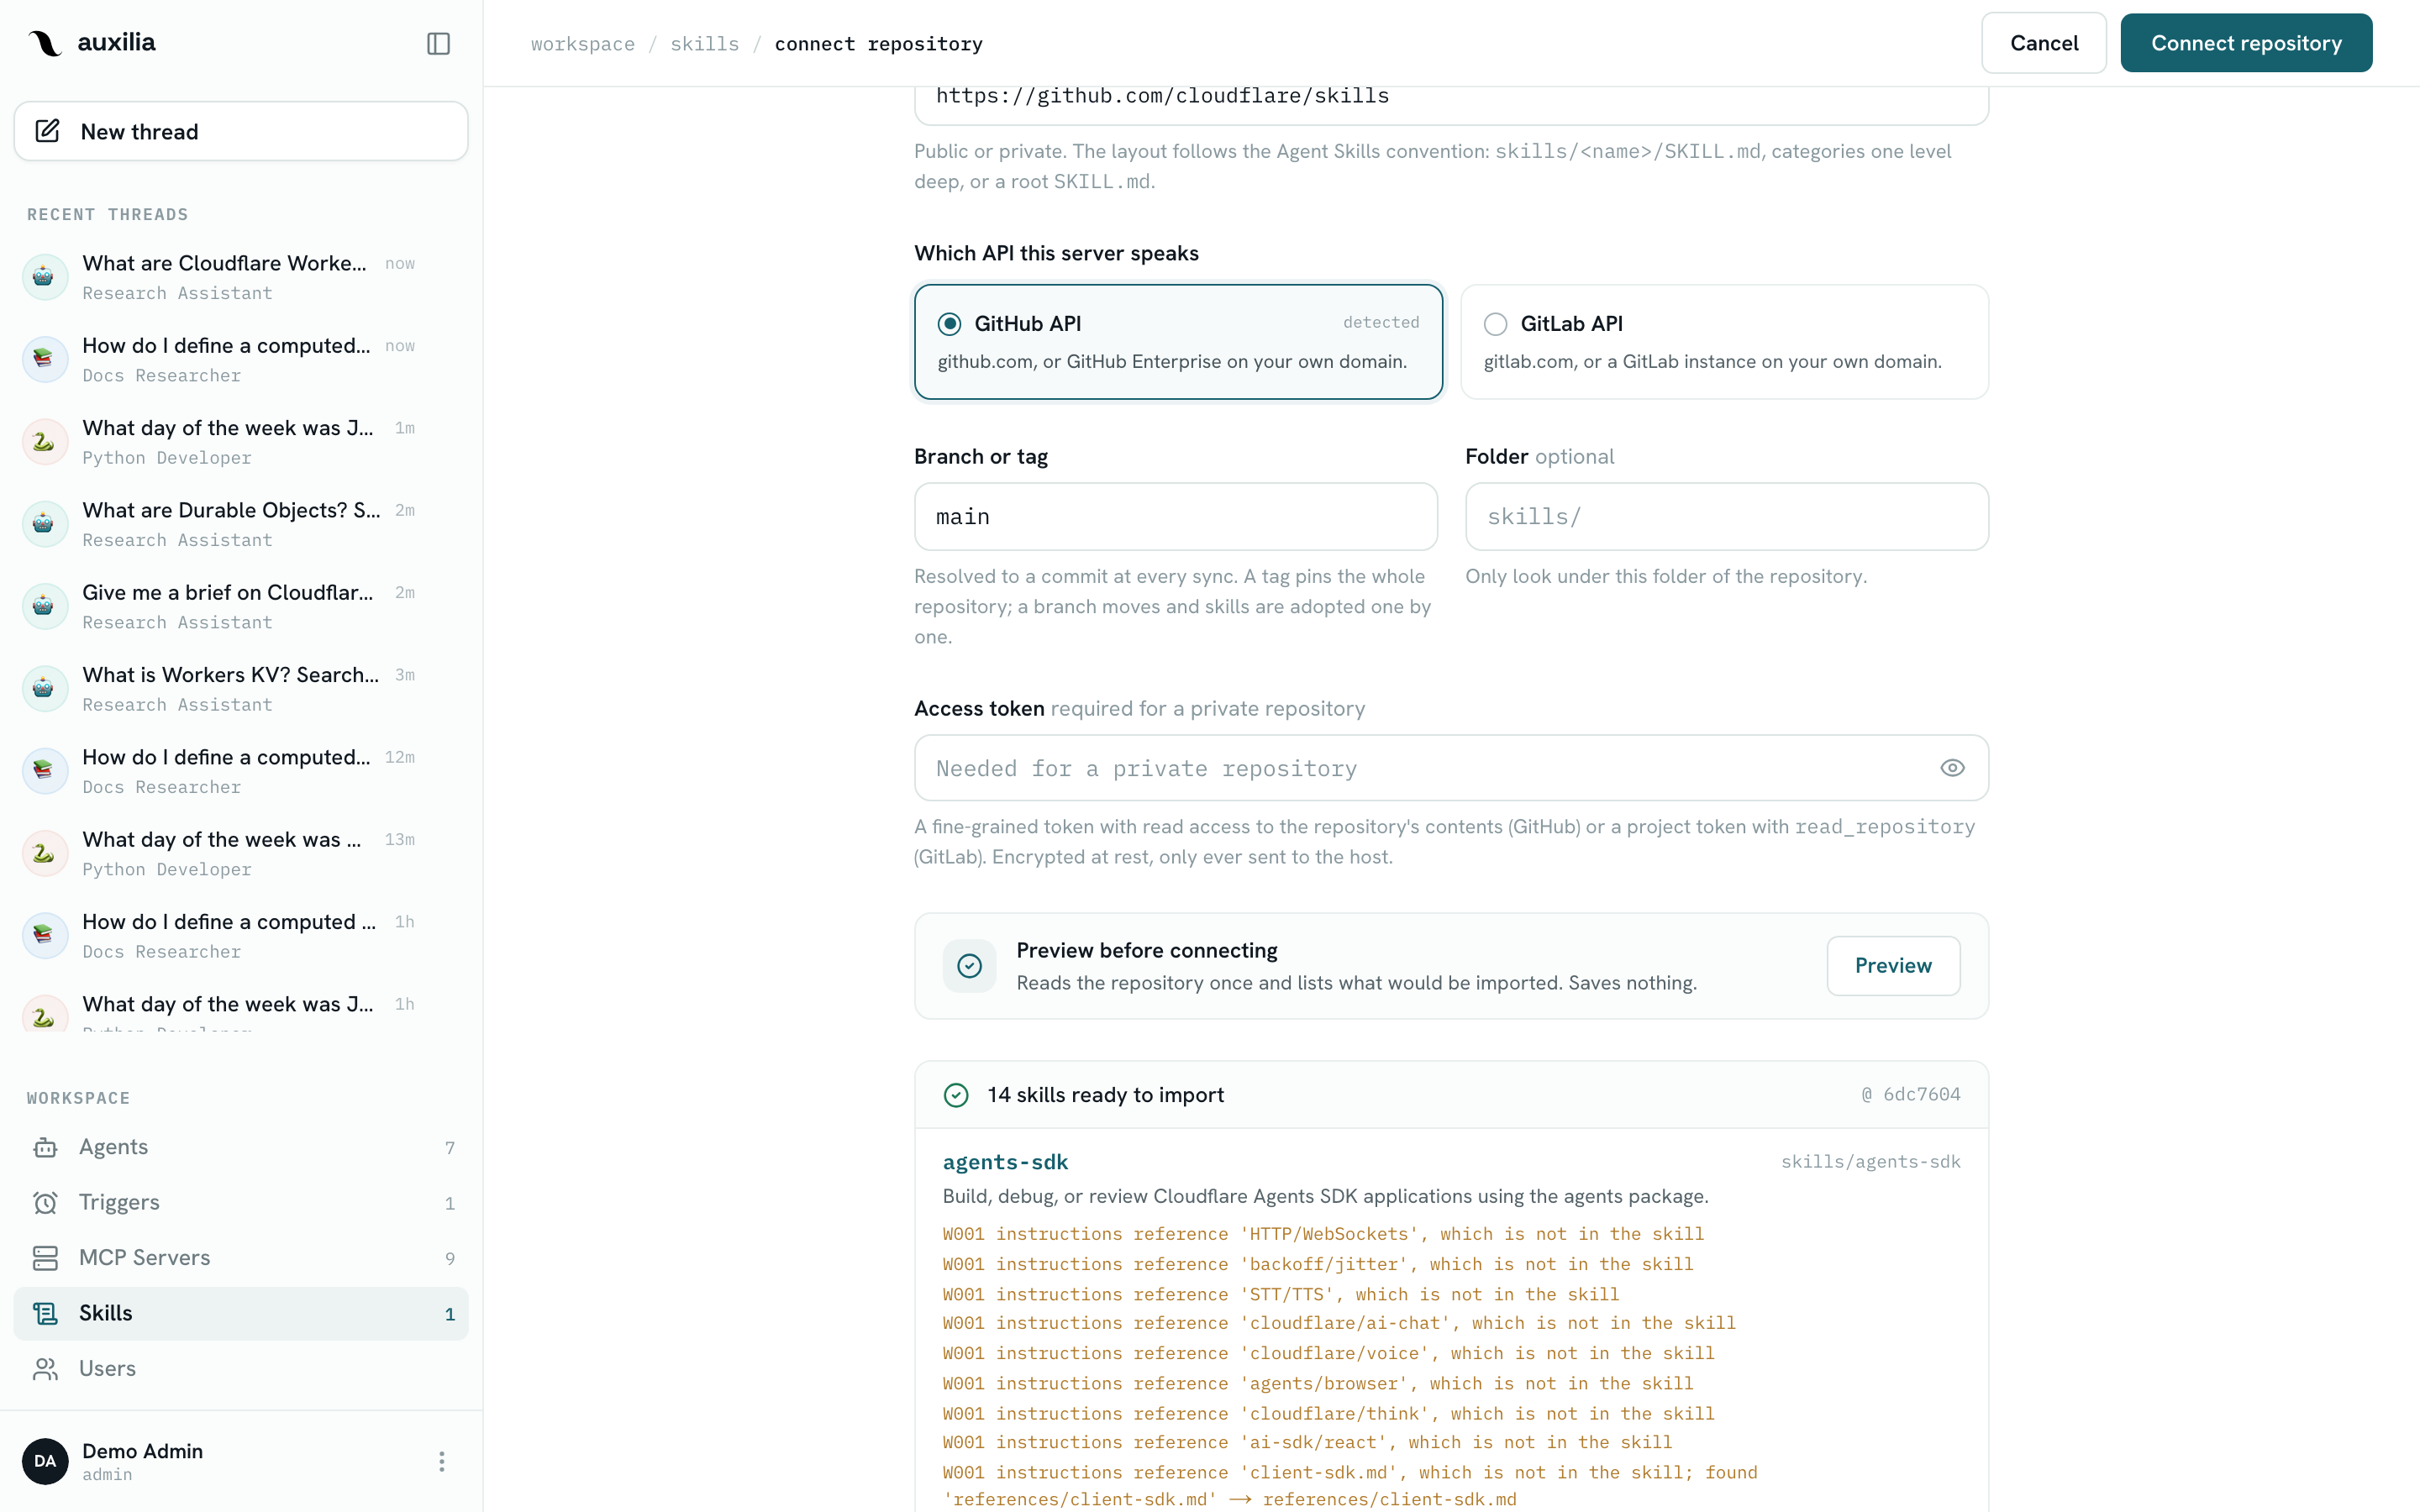Click the path 'skills/agents-sdk'
Viewport: 2420px width, 1512px height.
coord(1870,1161)
